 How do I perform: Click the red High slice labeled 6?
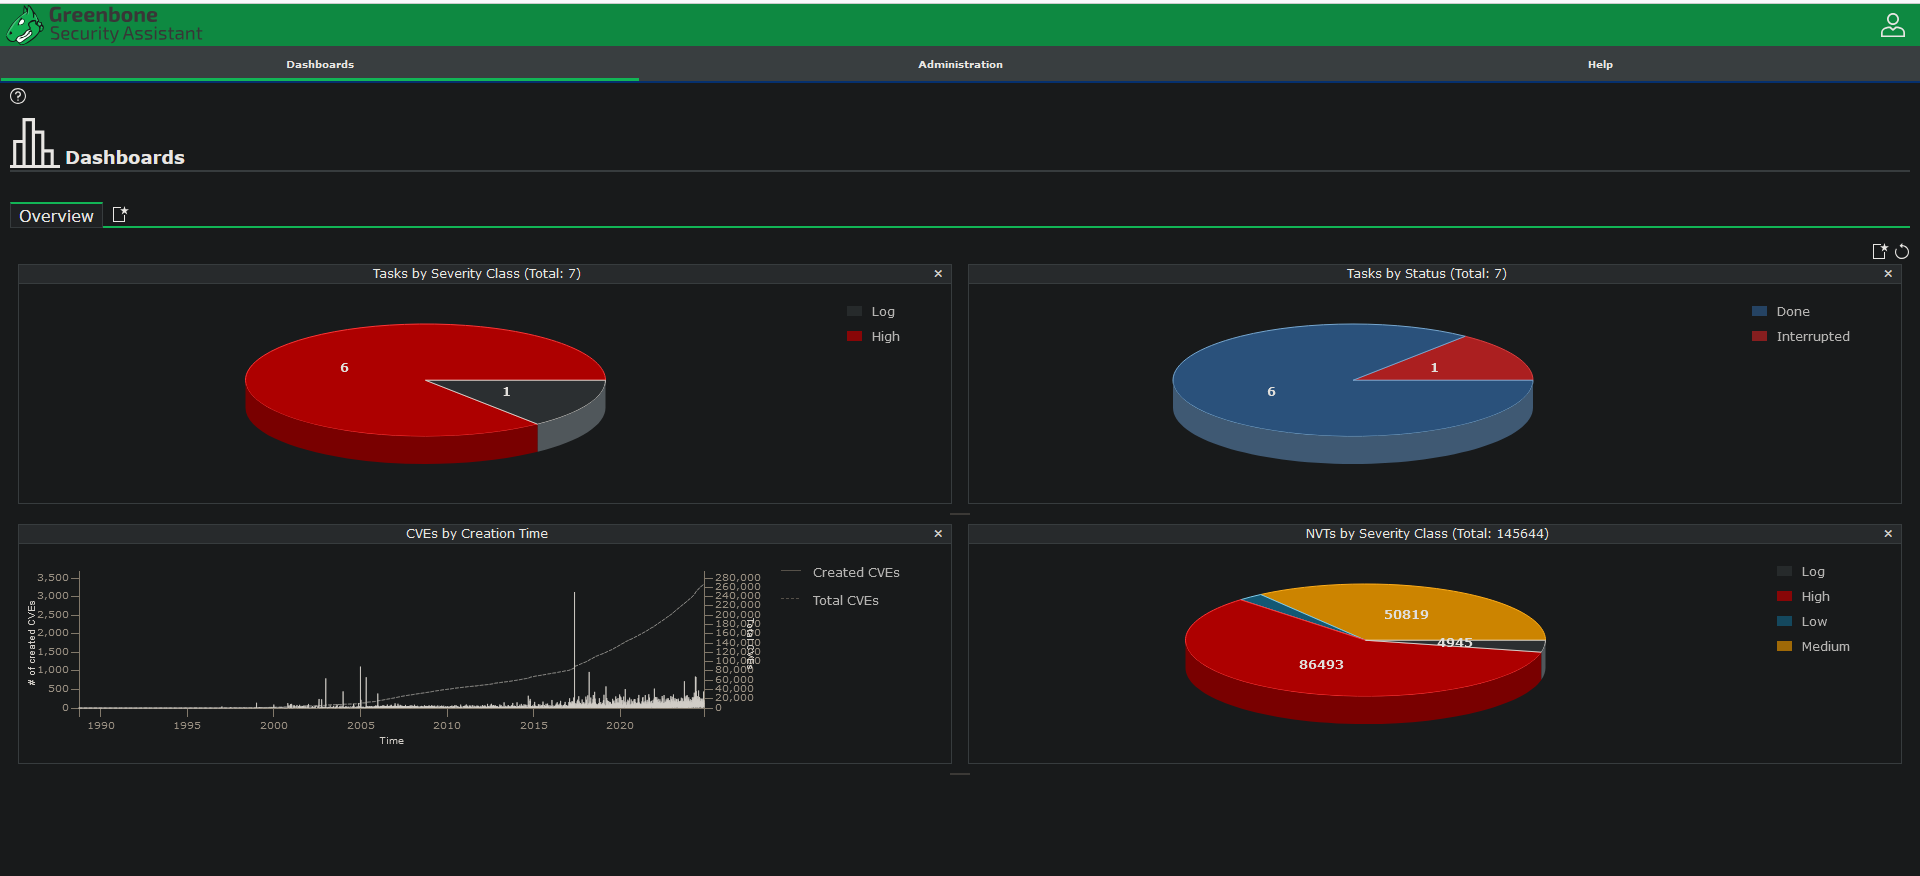[x=345, y=368]
